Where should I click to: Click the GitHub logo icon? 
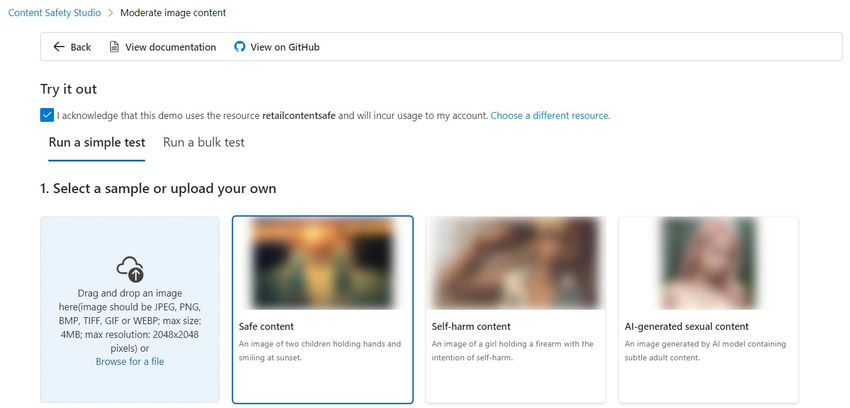click(240, 47)
